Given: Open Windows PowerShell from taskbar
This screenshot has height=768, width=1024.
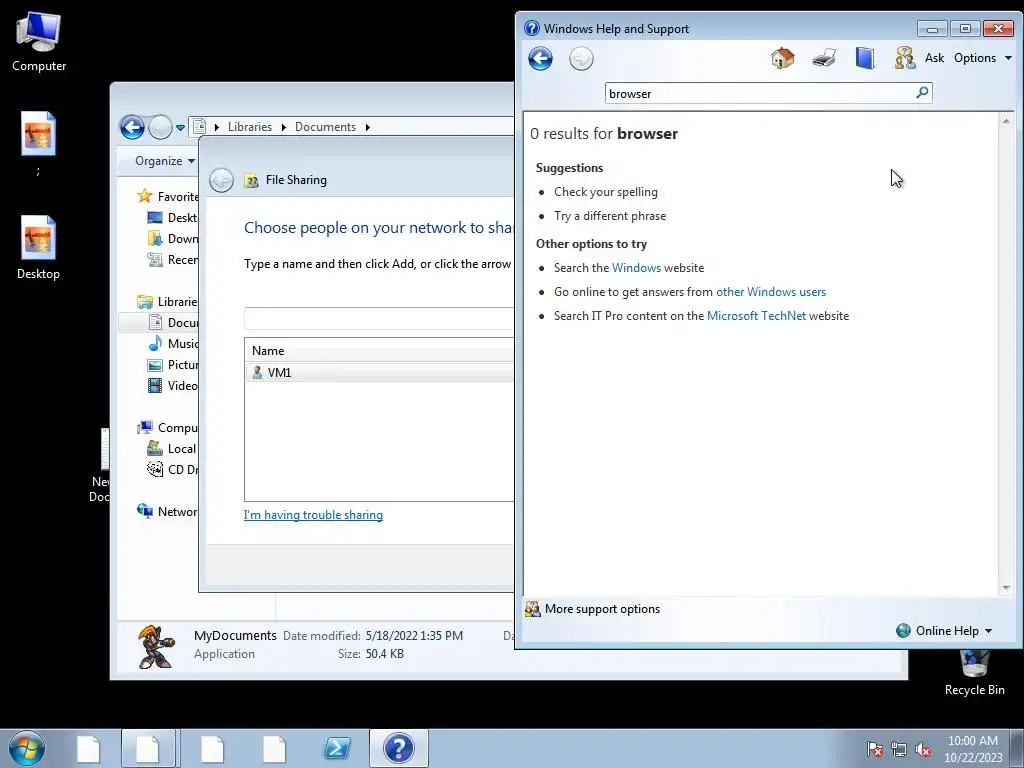Looking at the screenshot, I should pos(337,748).
